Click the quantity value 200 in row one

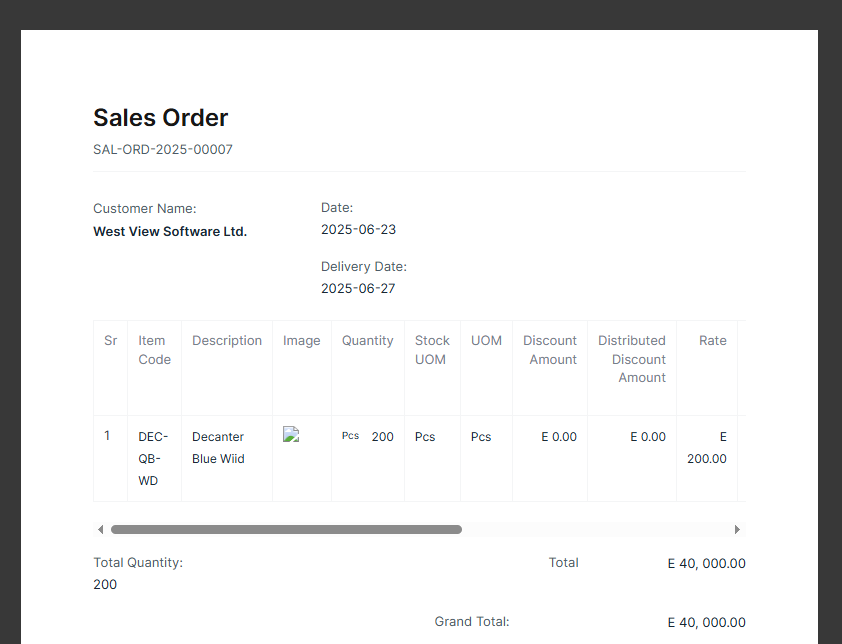coord(382,437)
